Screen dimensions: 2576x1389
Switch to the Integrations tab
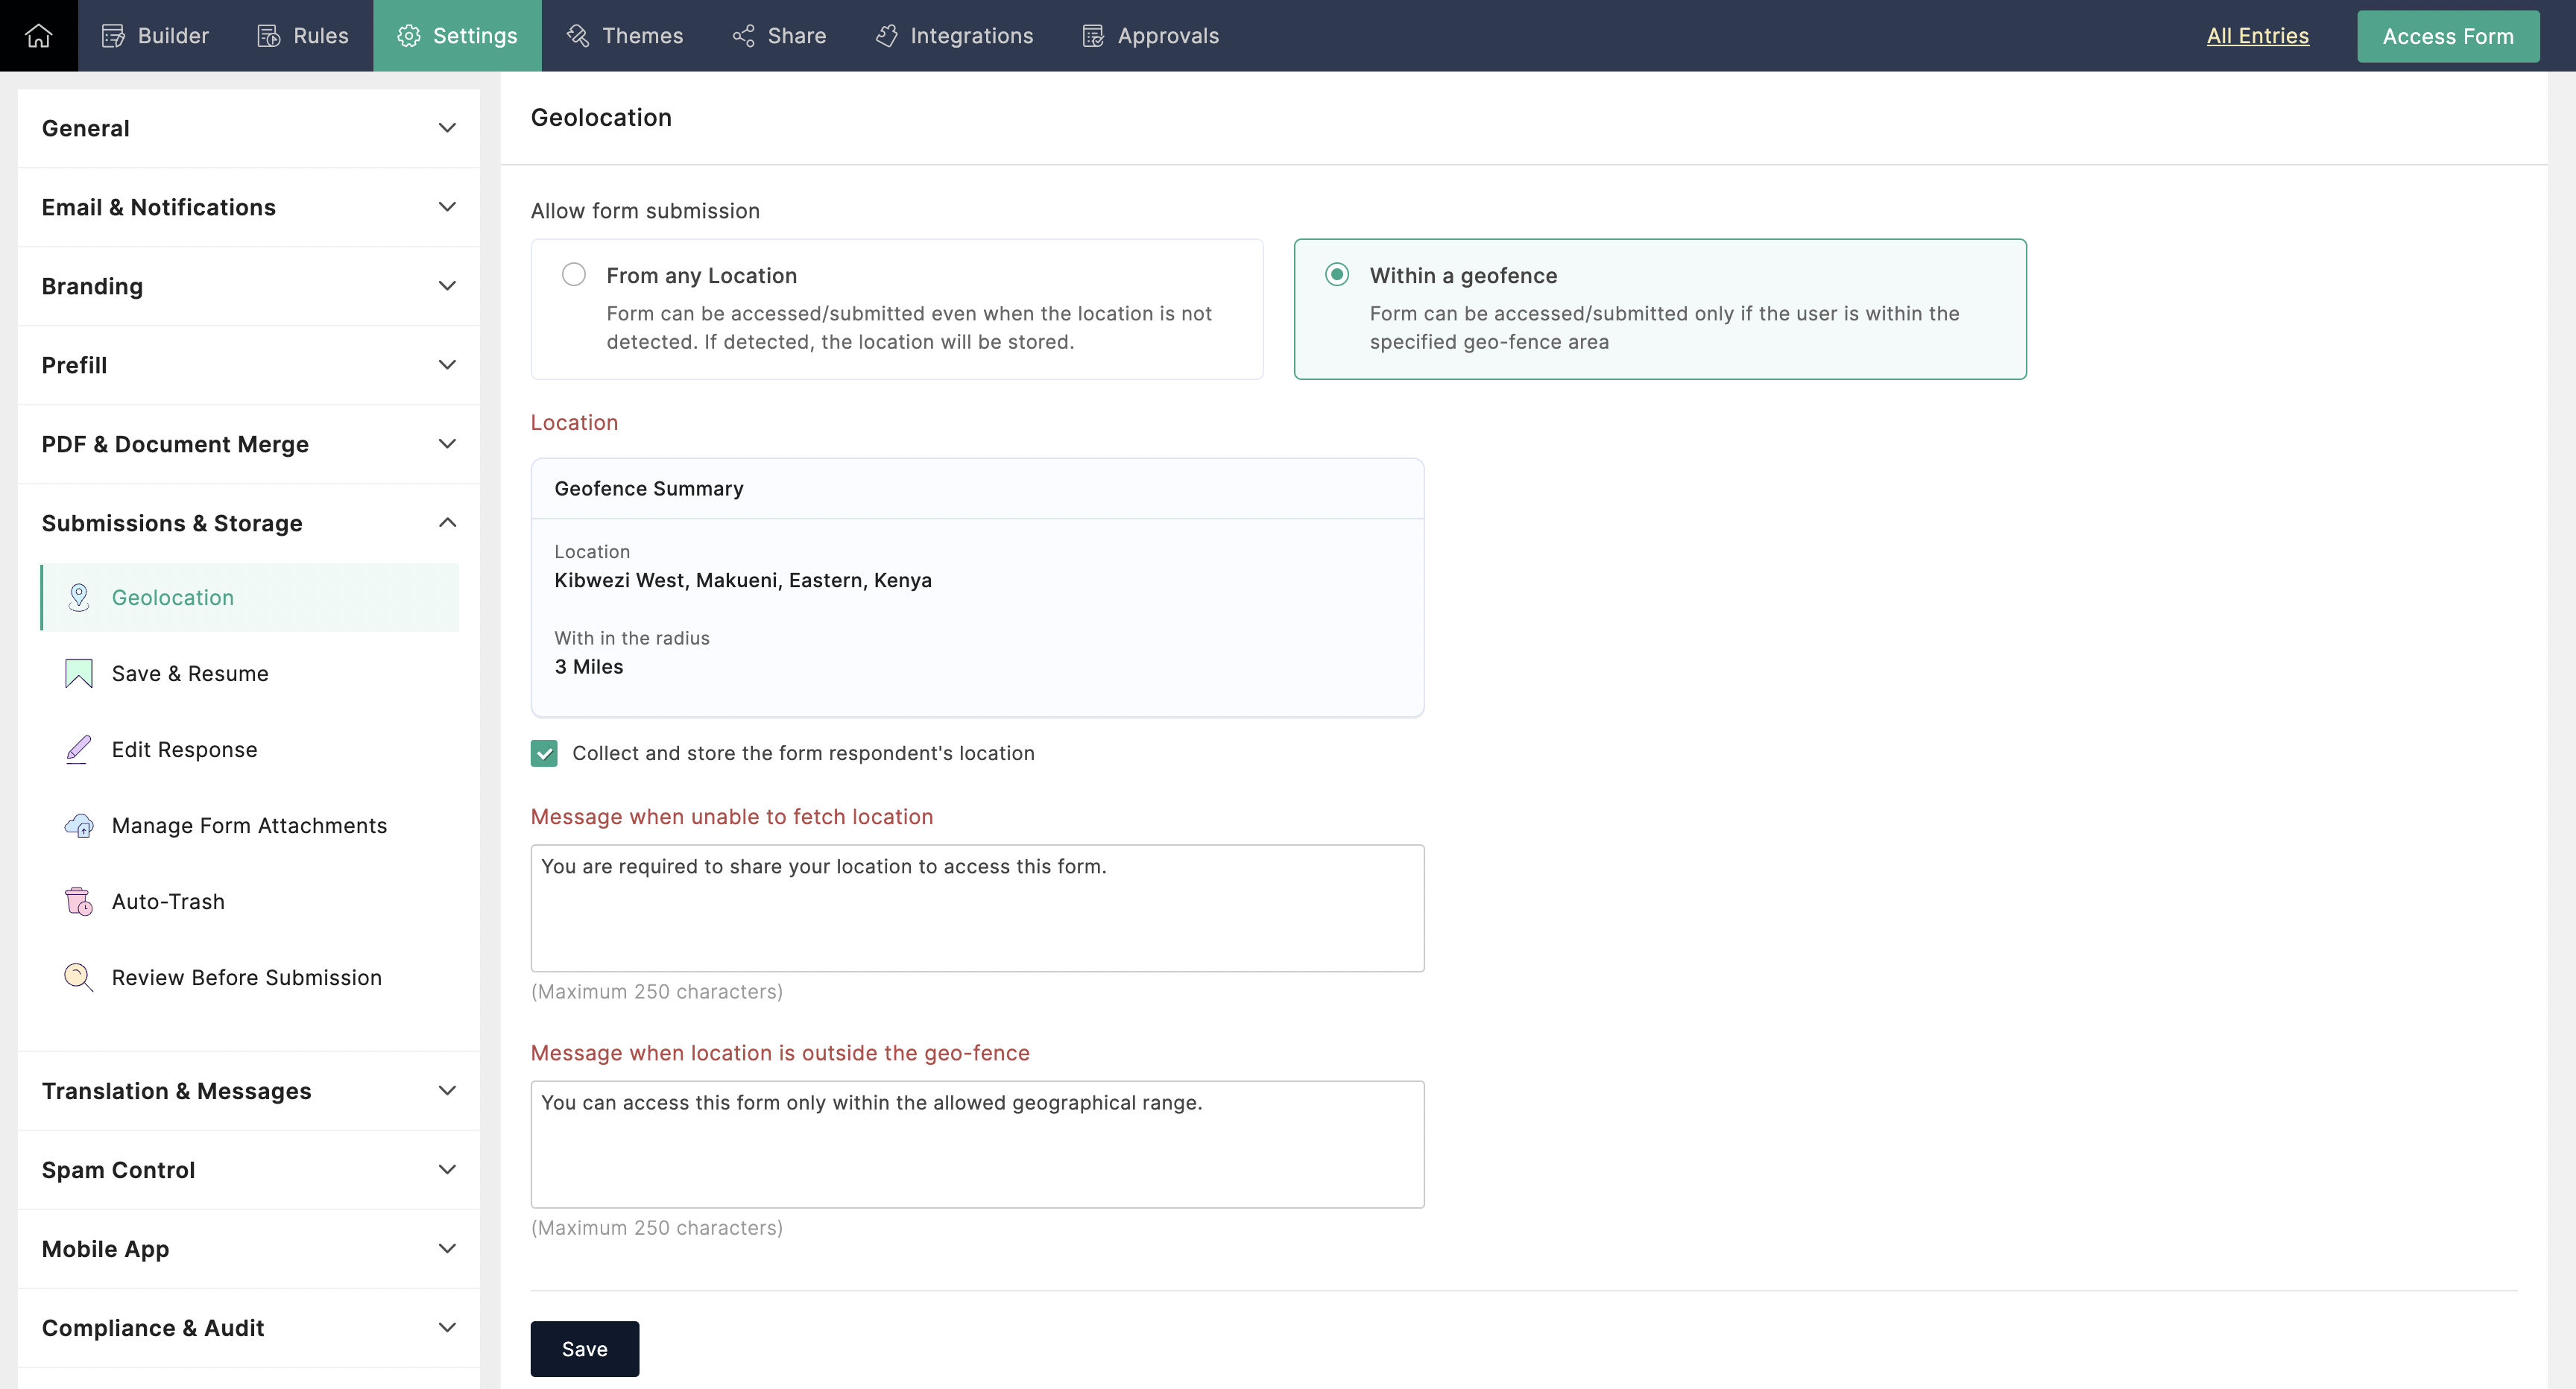[954, 36]
